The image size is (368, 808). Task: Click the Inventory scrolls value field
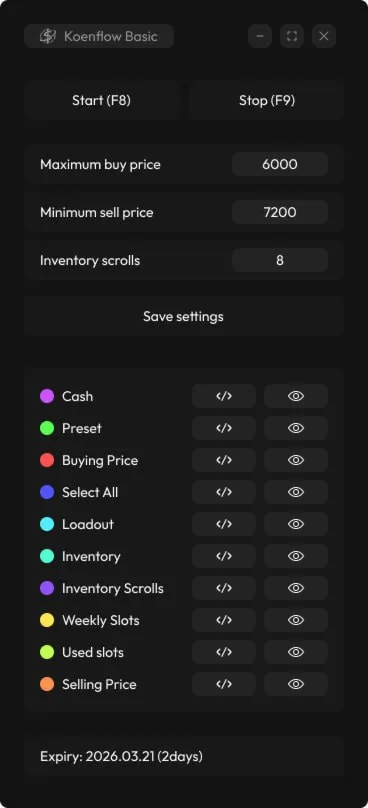tap(280, 260)
